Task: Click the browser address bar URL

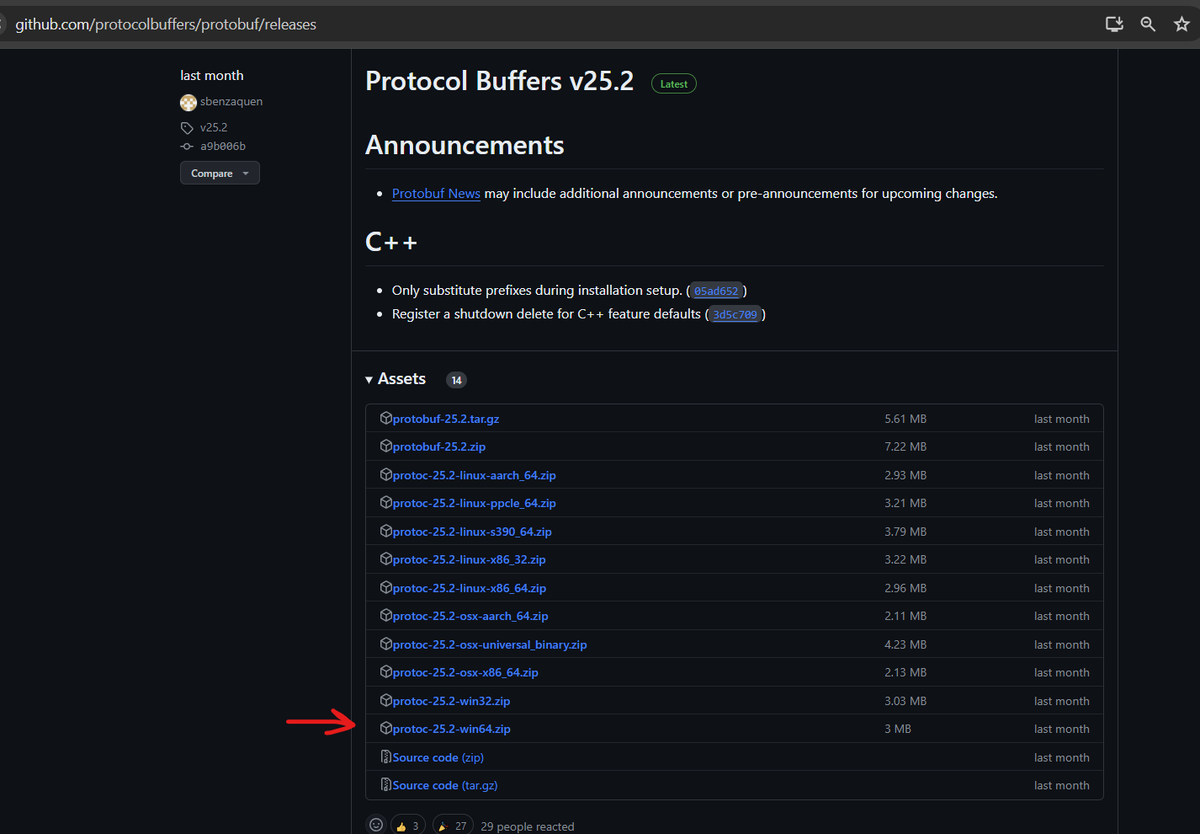Action: coord(166,24)
